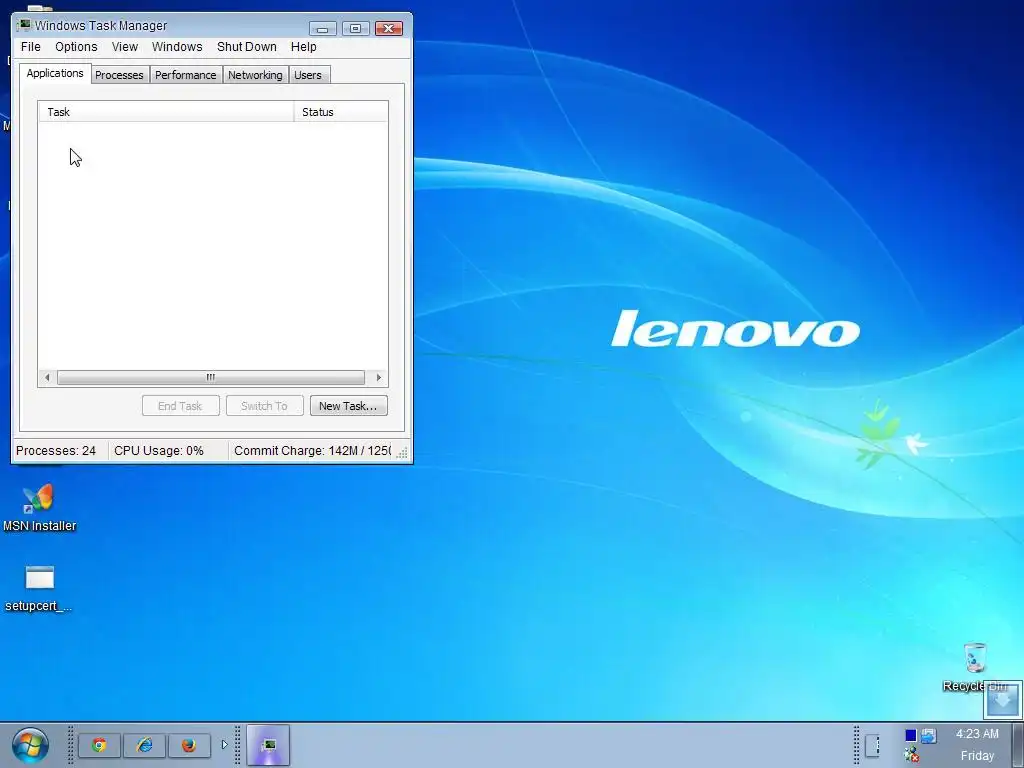Launch Google Chrome from the taskbar

(99, 745)
